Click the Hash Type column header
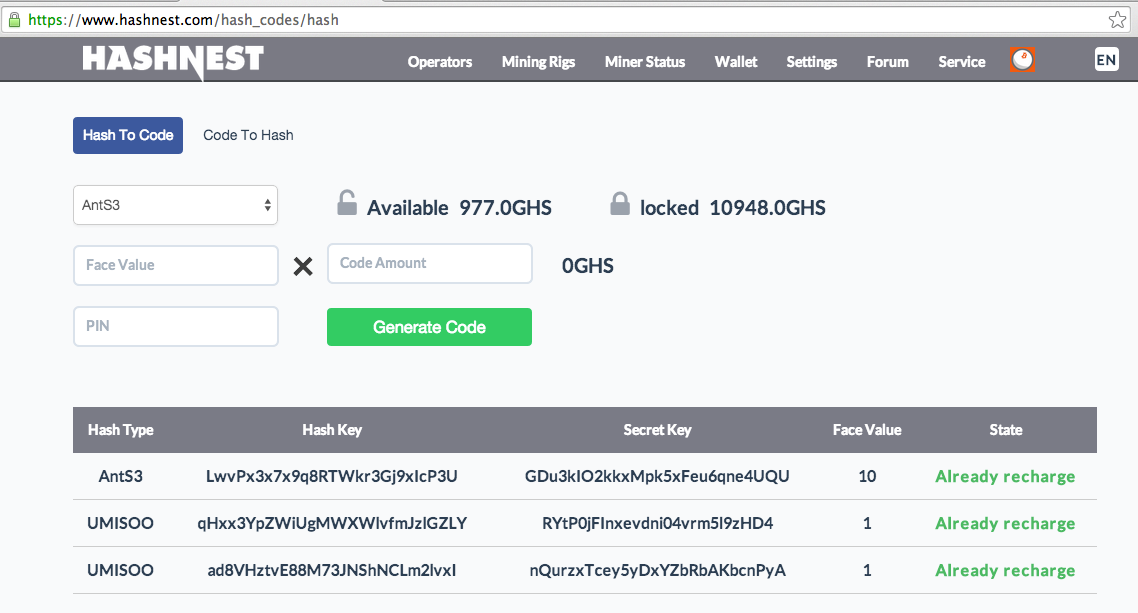Viewport: 1138px width, 613px height. pyautogui.click(x=120, y=430)
